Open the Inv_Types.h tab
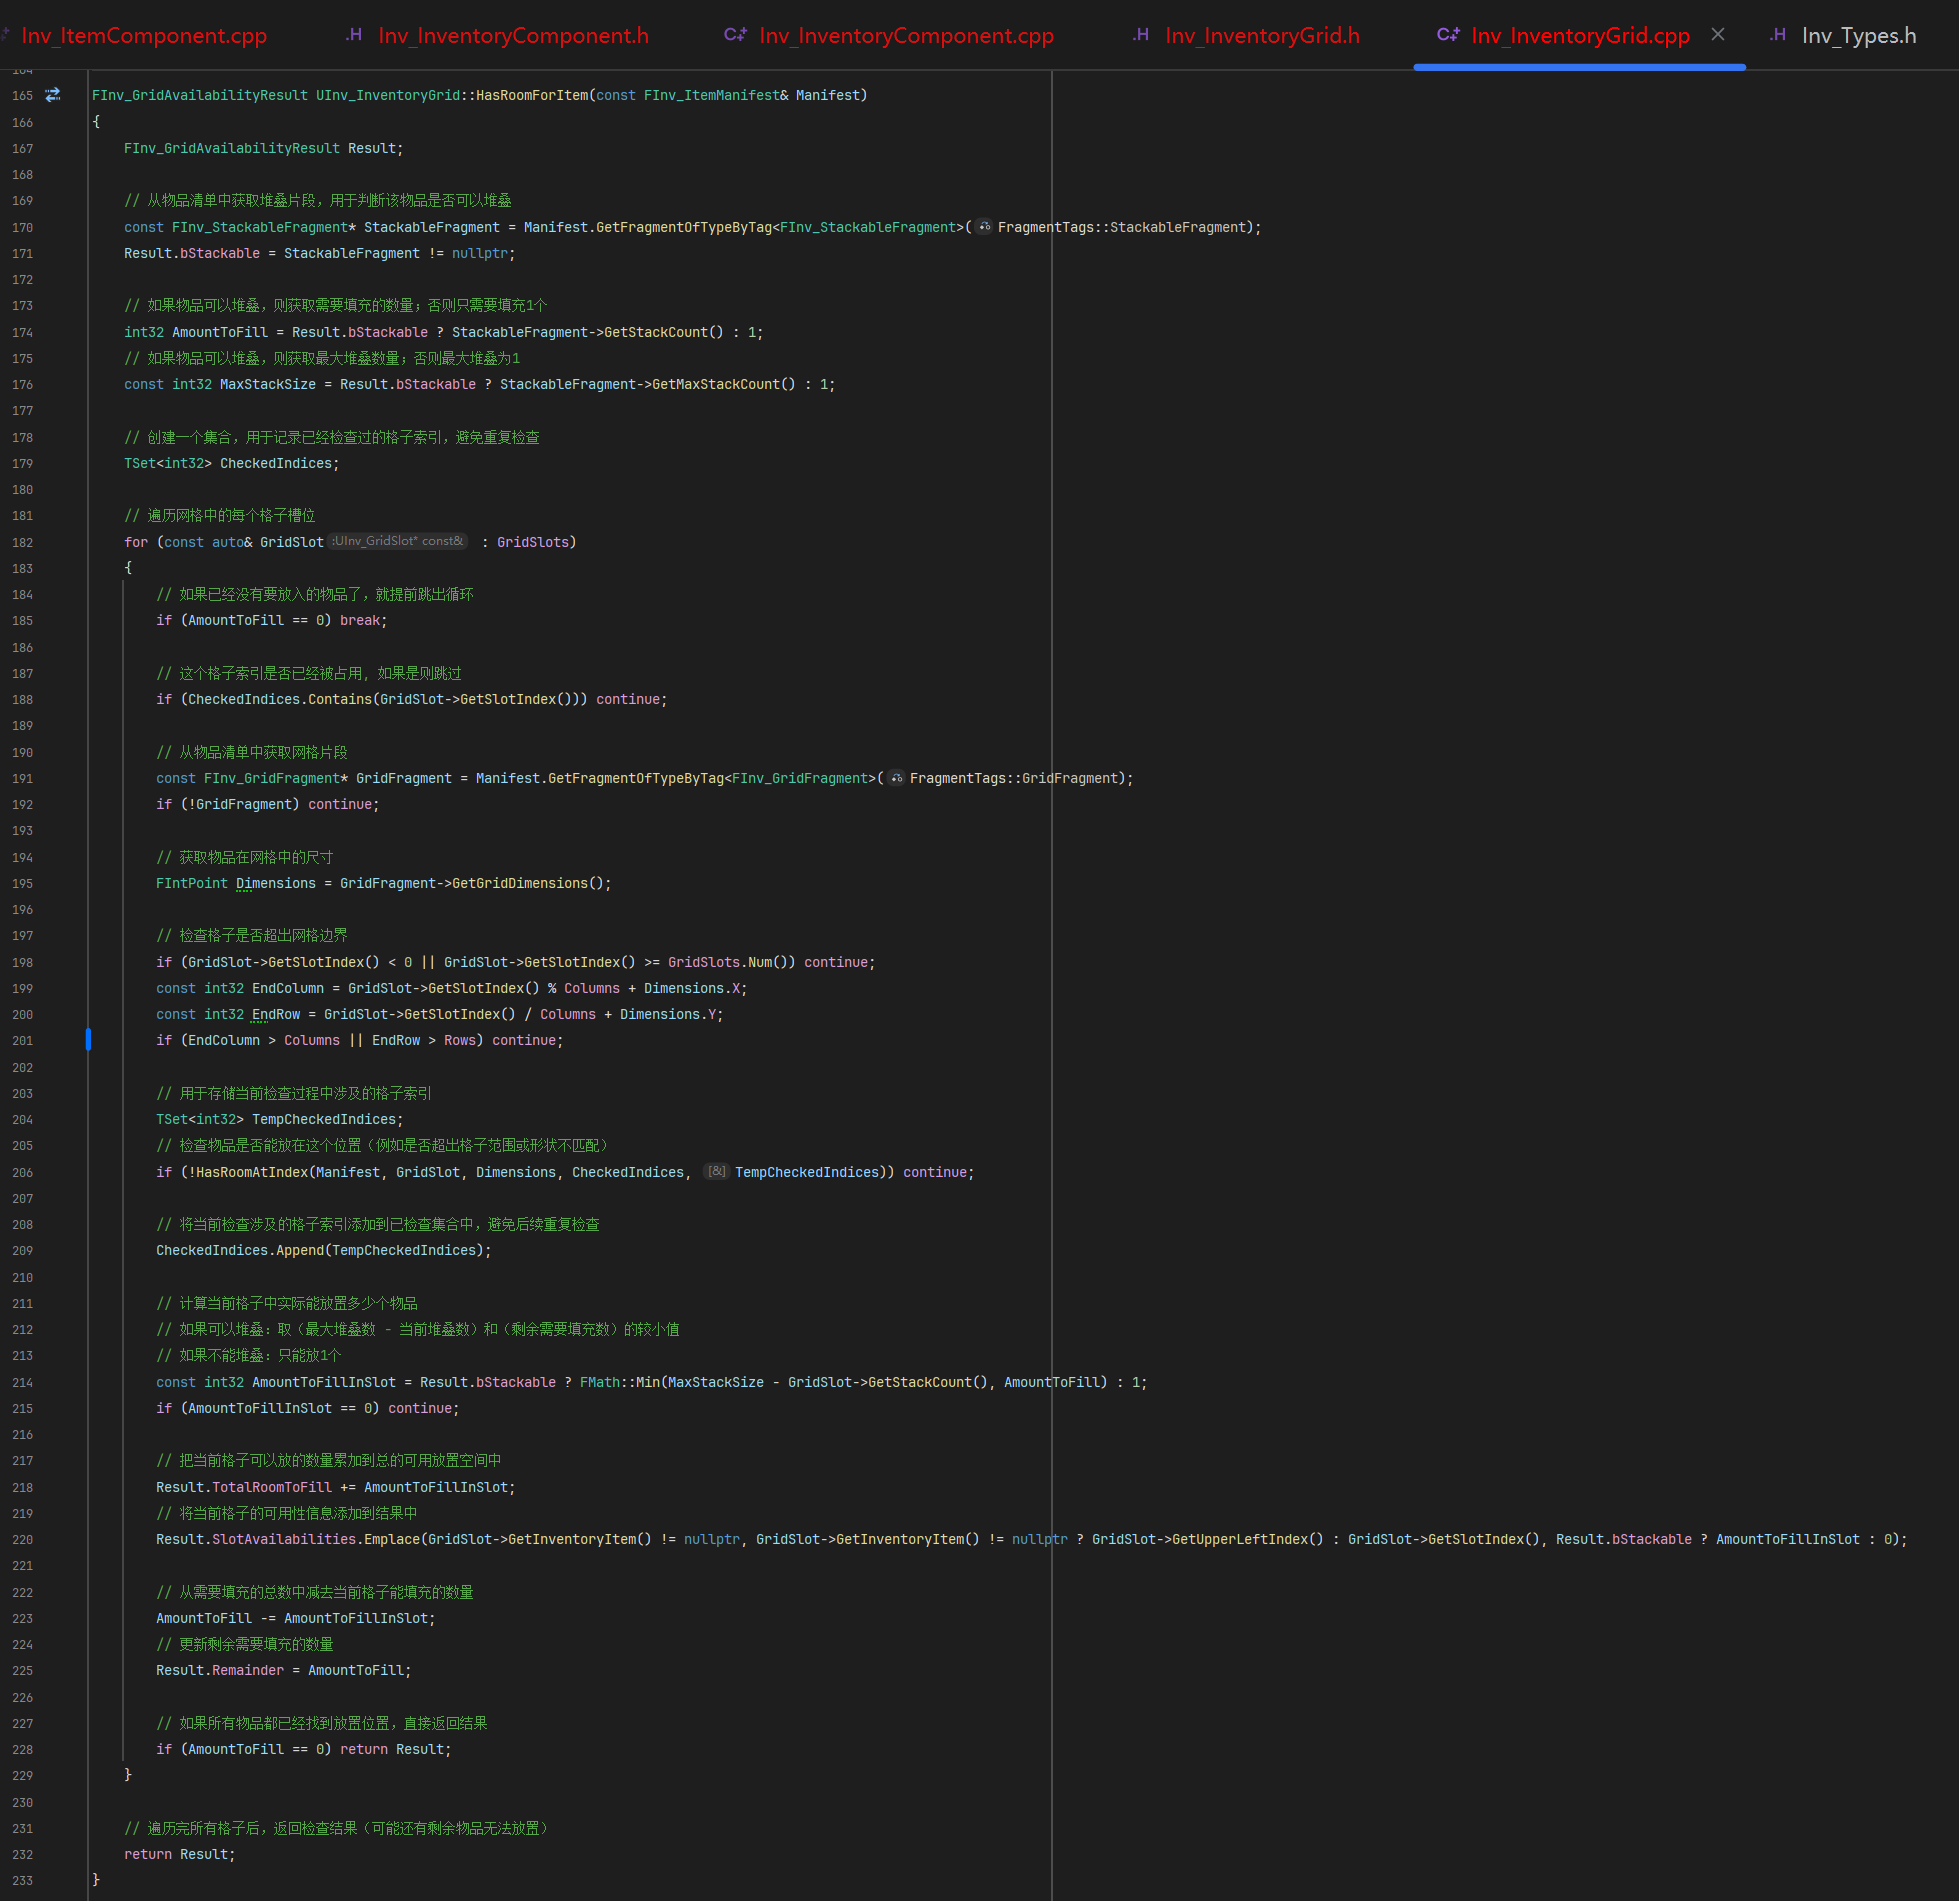The width and height of the screenshot is (1959, 1901). tap(1858, 36)
